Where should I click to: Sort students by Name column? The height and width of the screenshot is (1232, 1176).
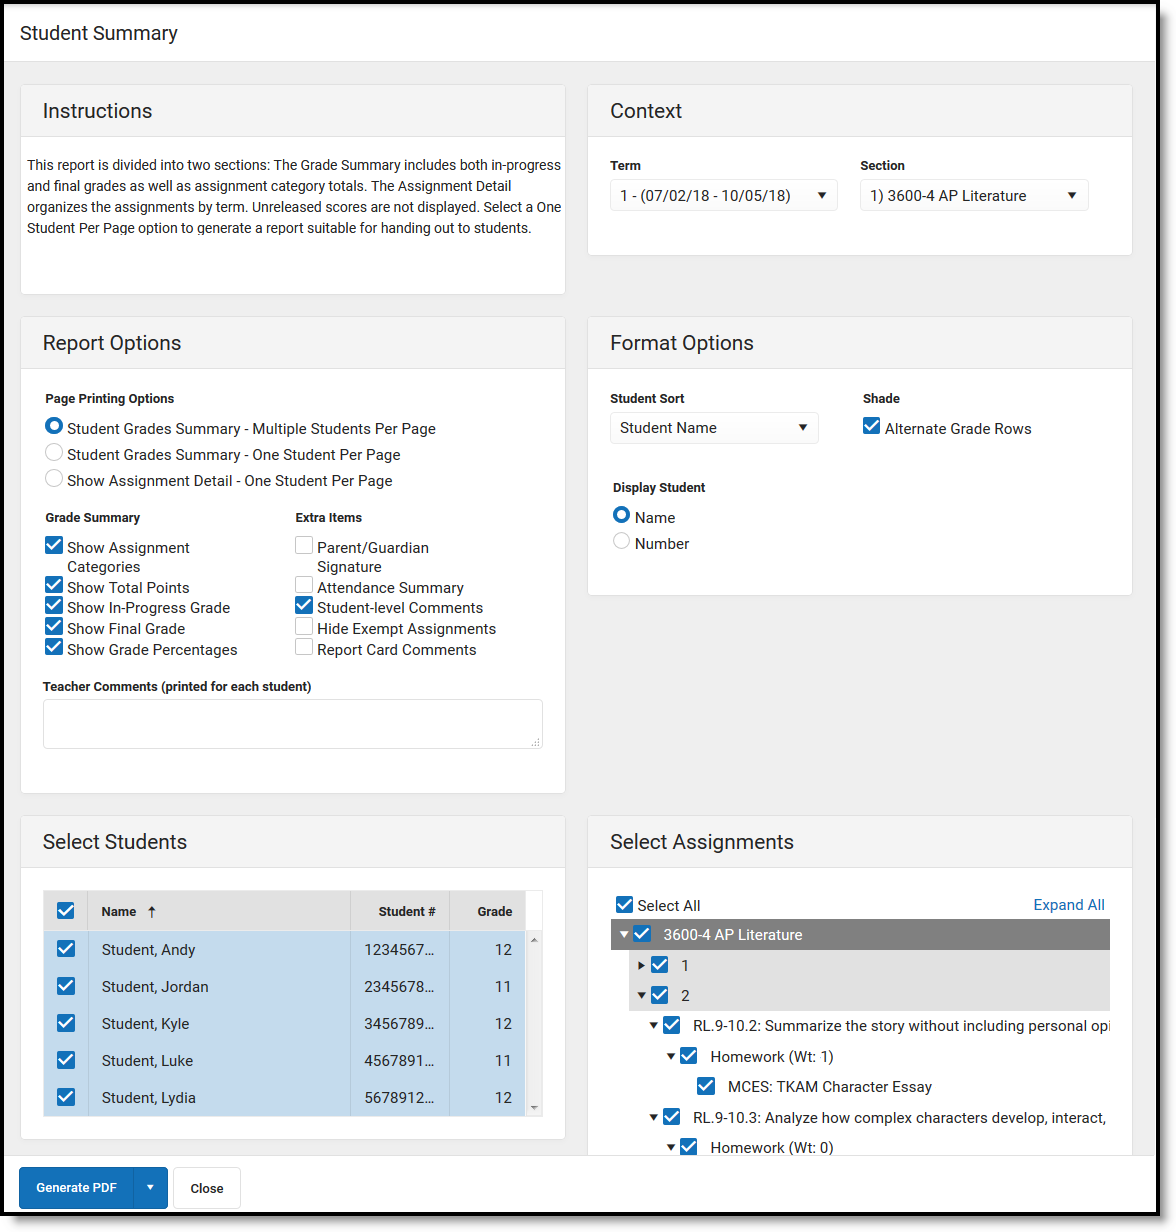(219, 911)
